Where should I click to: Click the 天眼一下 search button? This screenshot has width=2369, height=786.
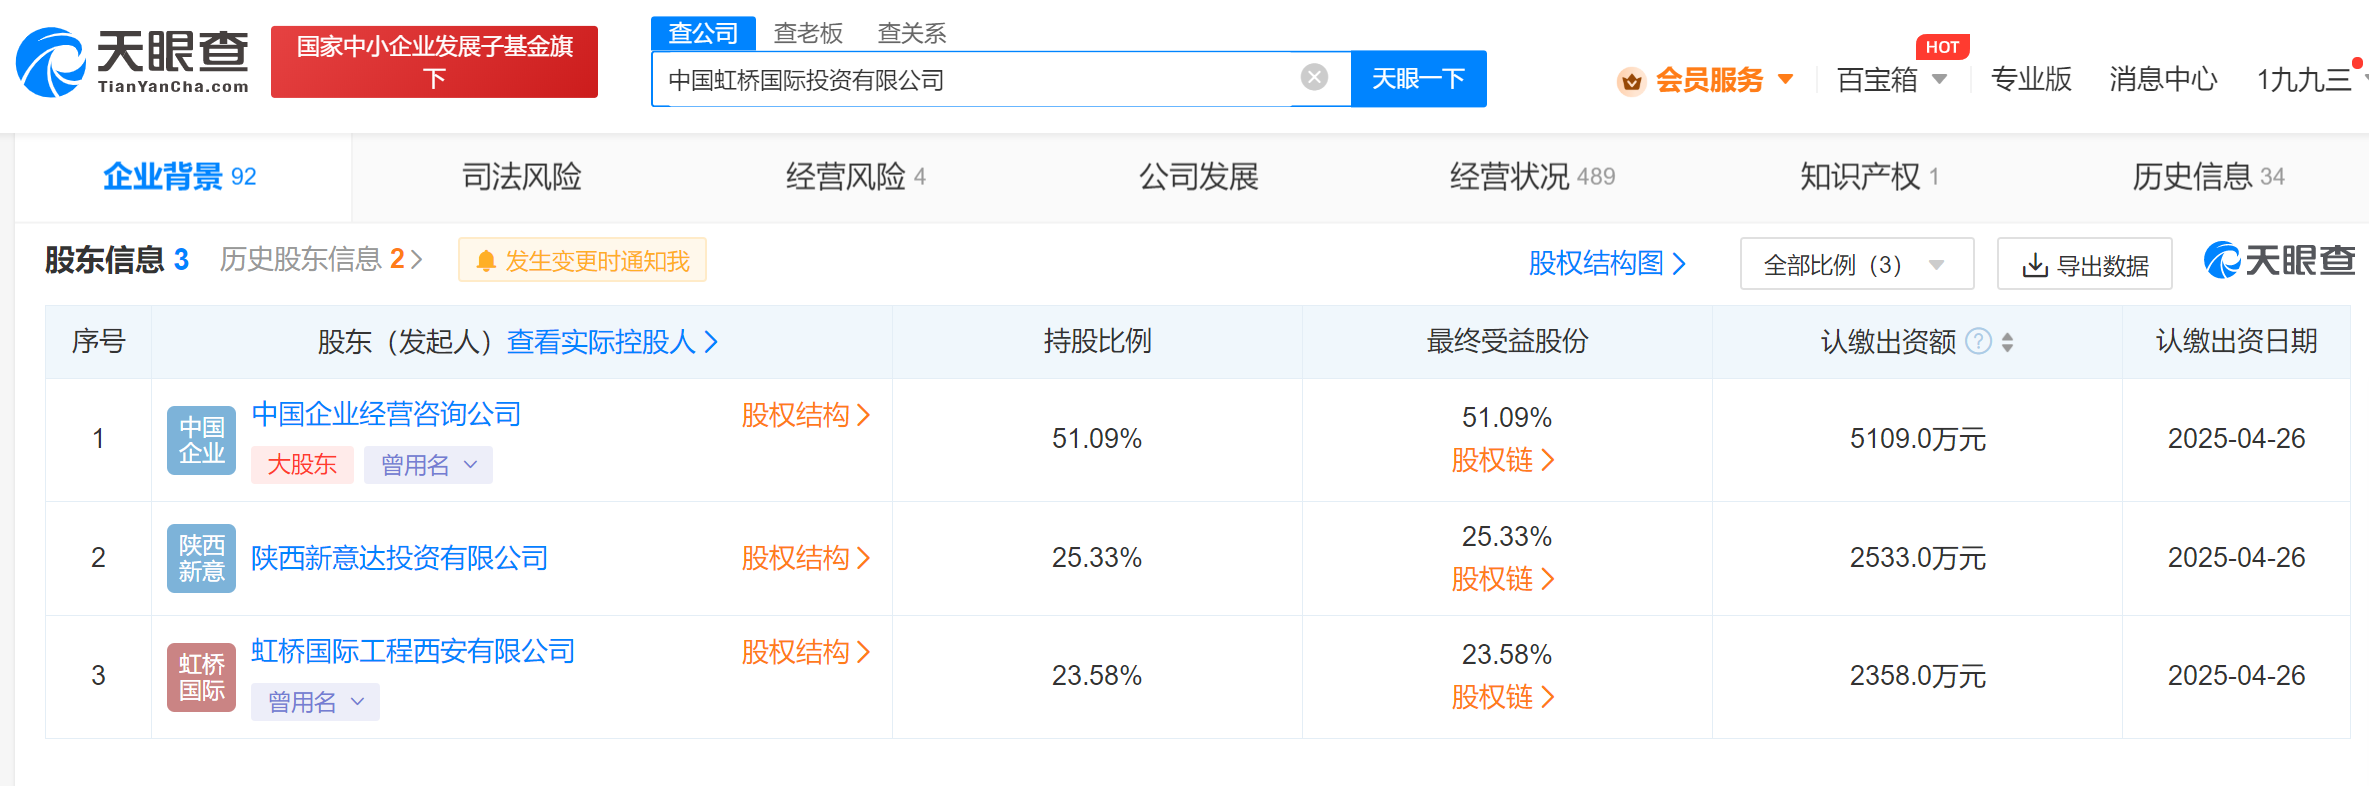coord(1418,78)
